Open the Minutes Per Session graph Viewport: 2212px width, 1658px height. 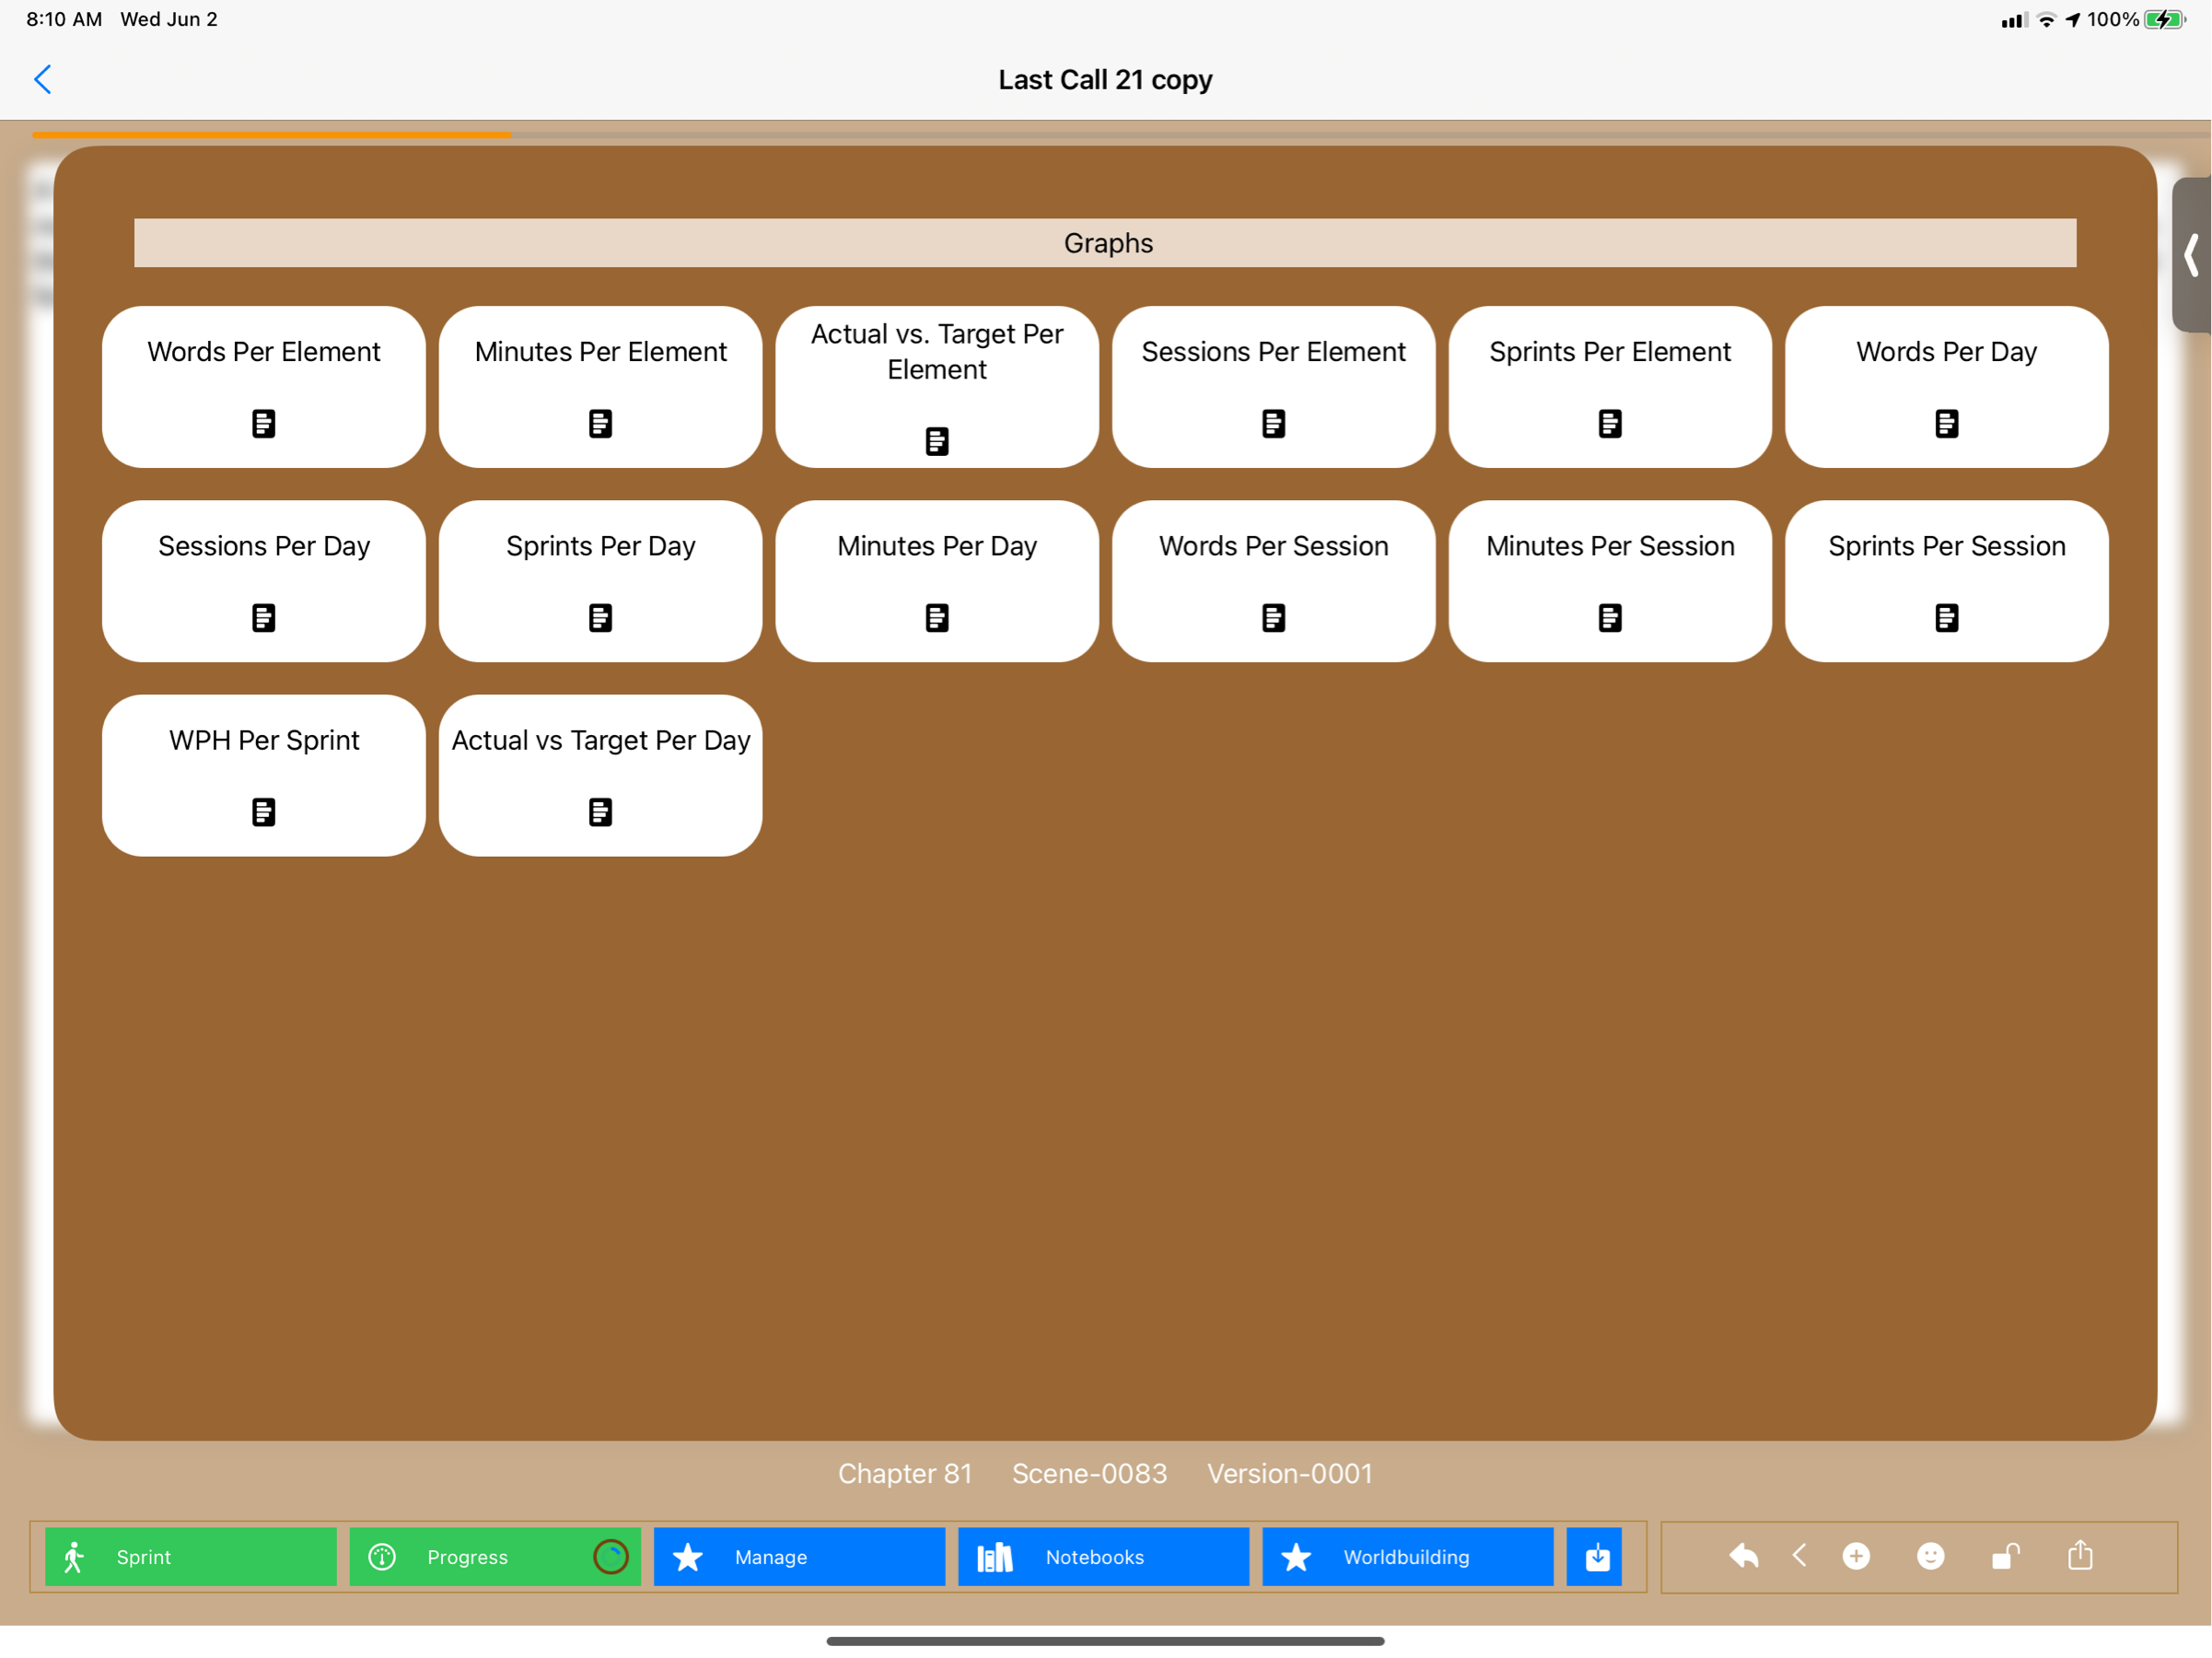[x=1610, y=581]
